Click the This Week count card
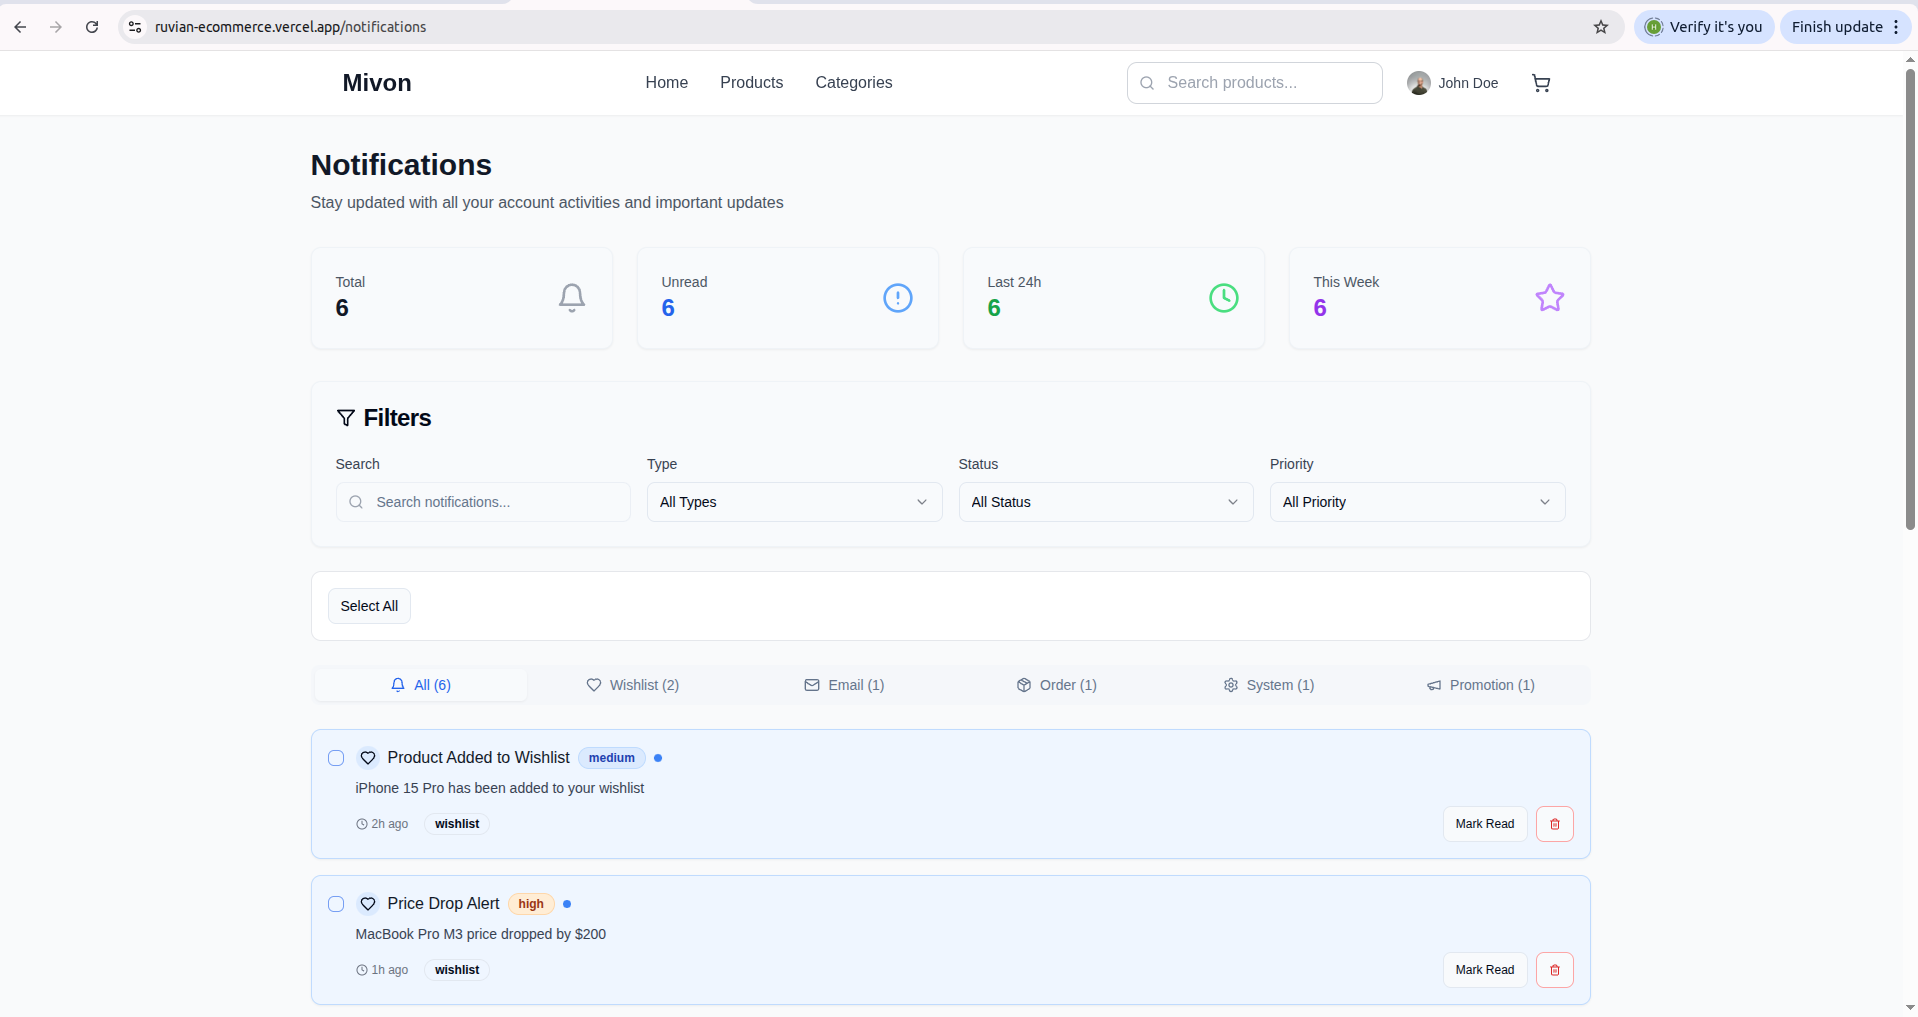Image resolution: width=1918 pixels, height=1017 pixels. click(1440, 298)
